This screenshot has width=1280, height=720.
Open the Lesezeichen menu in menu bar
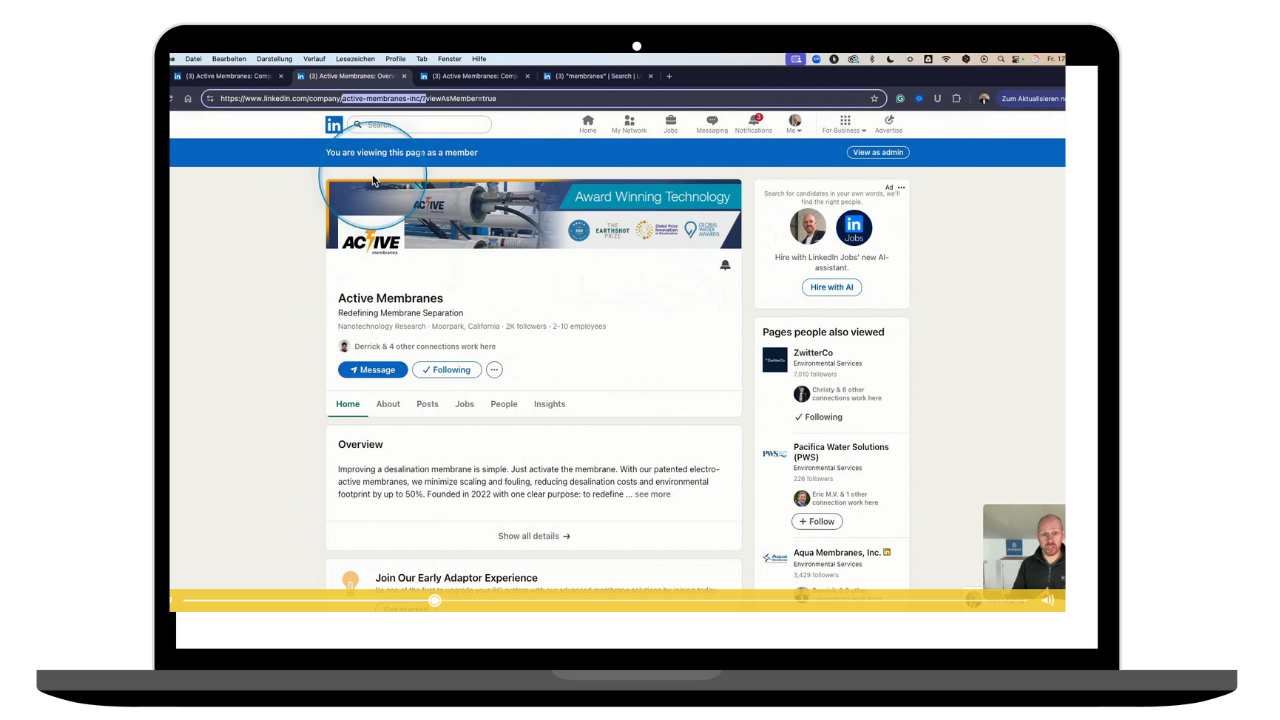click(355, 59)
